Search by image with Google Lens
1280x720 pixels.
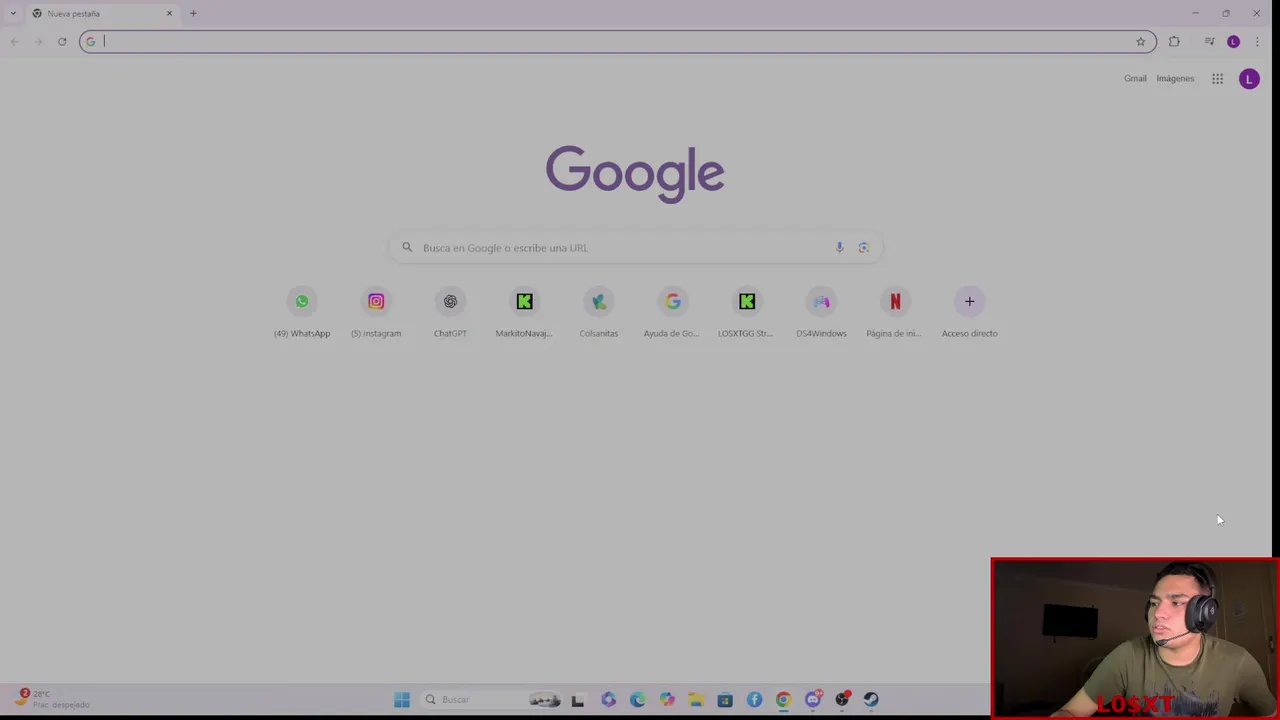[864, 248]
